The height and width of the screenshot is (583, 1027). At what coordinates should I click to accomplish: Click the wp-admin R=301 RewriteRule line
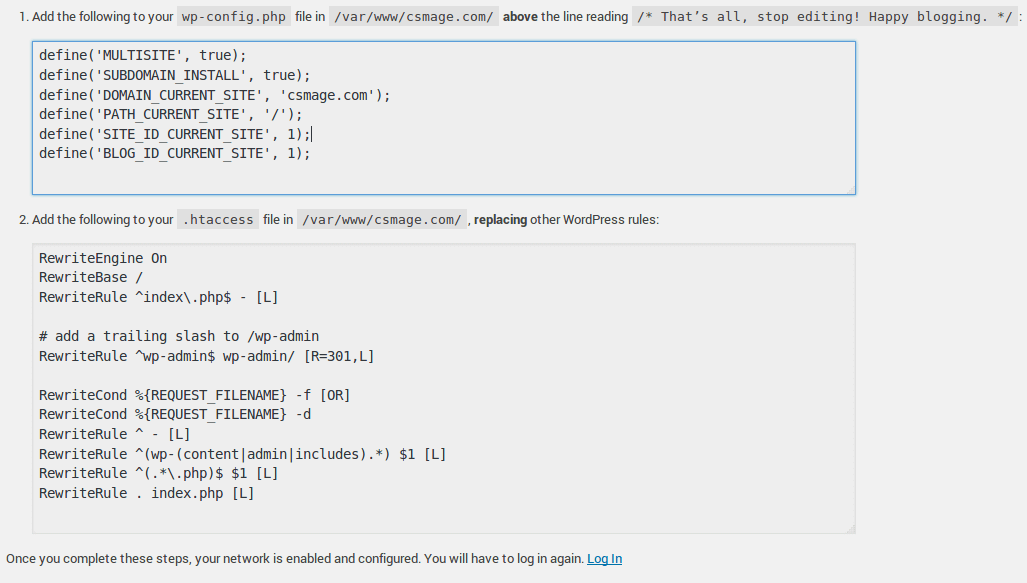(x=206, y=356)
